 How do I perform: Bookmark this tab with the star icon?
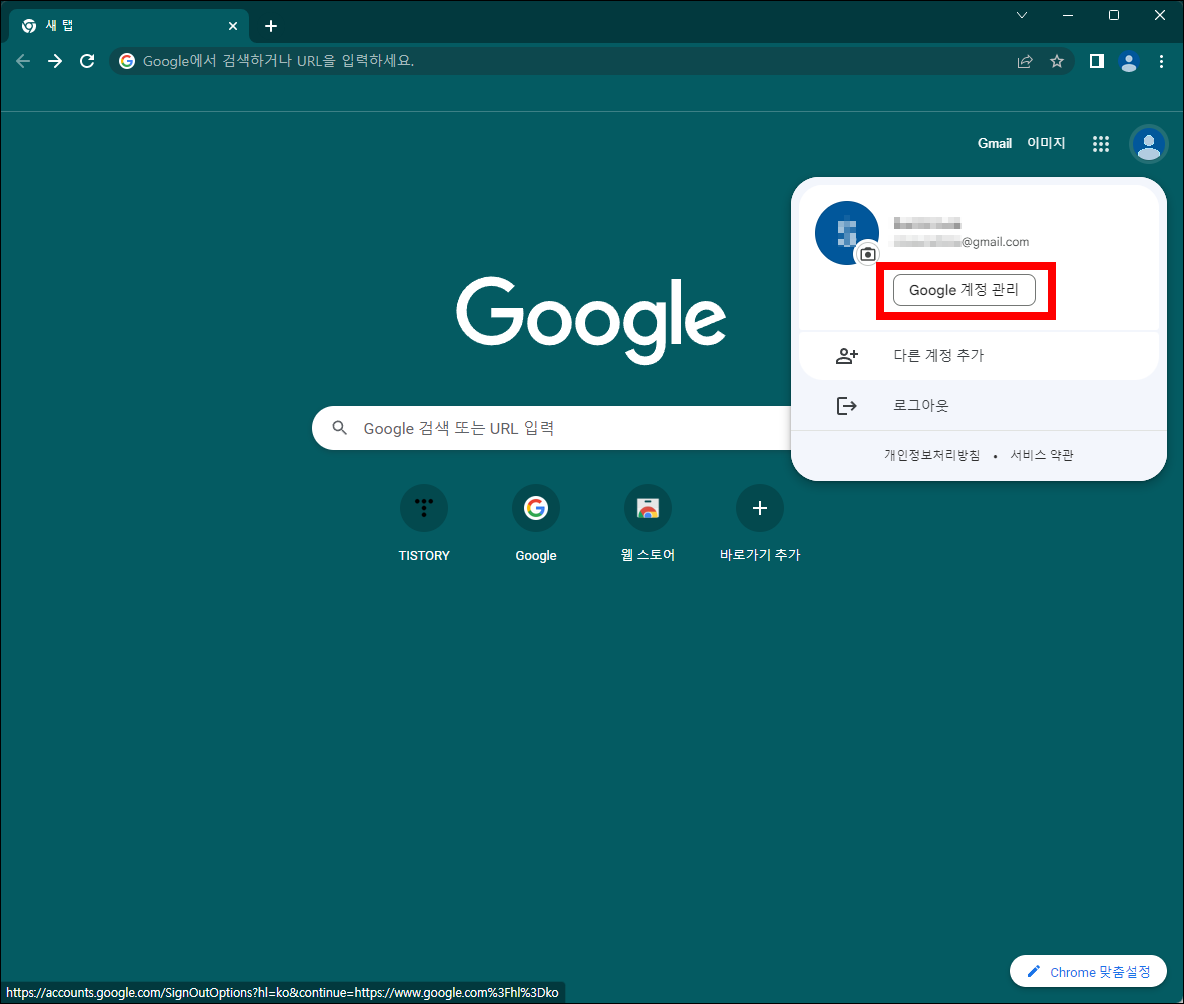click(1056, 62)
